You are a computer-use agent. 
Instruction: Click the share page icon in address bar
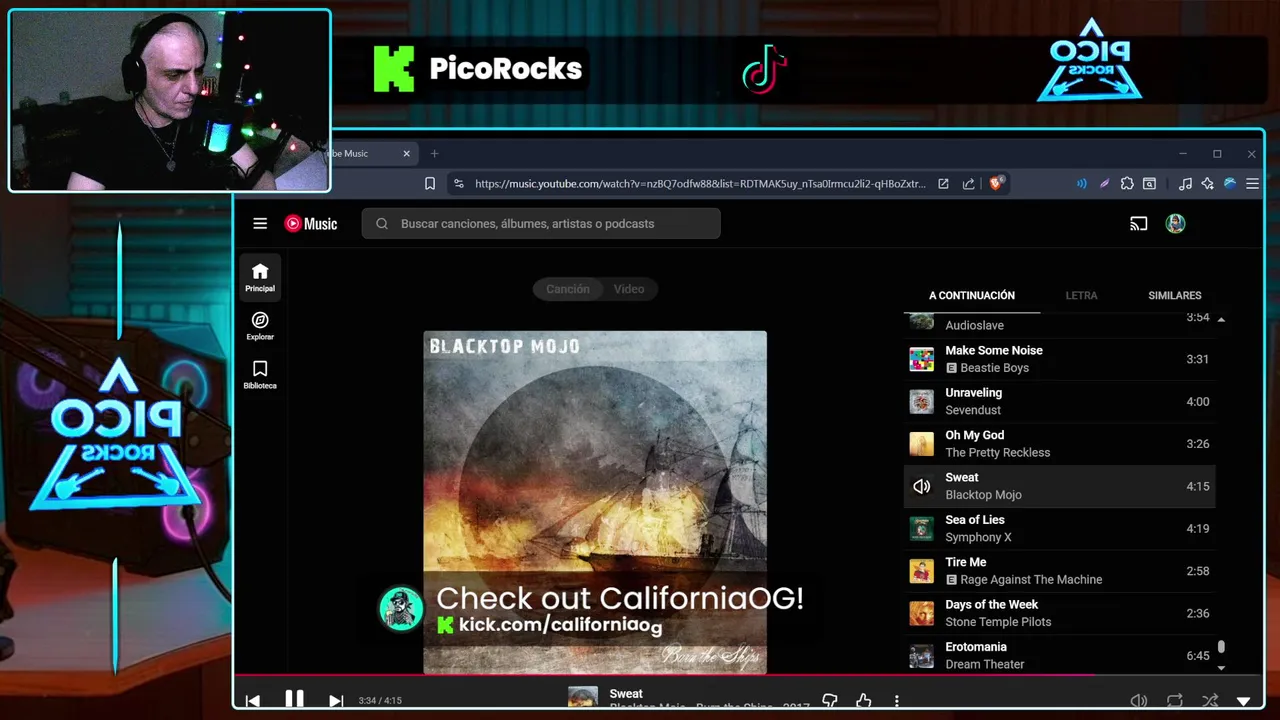(x=968, y=184)
